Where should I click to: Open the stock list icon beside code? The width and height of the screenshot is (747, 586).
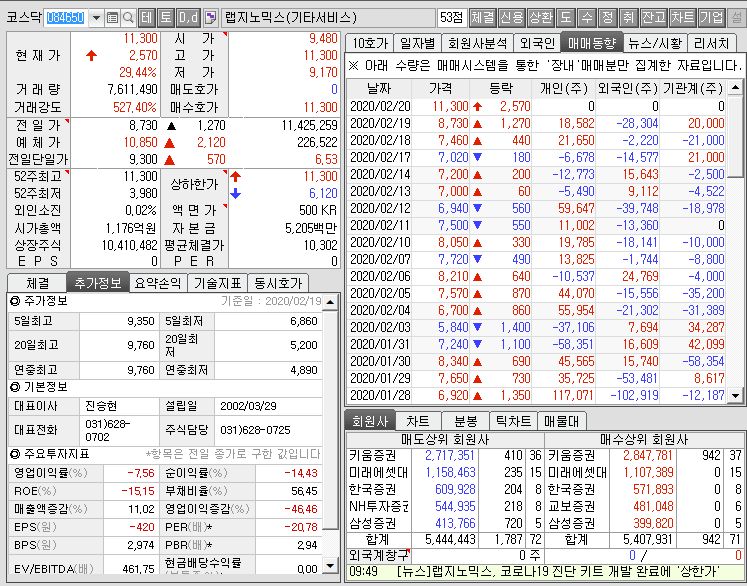[x=112, y=18]
